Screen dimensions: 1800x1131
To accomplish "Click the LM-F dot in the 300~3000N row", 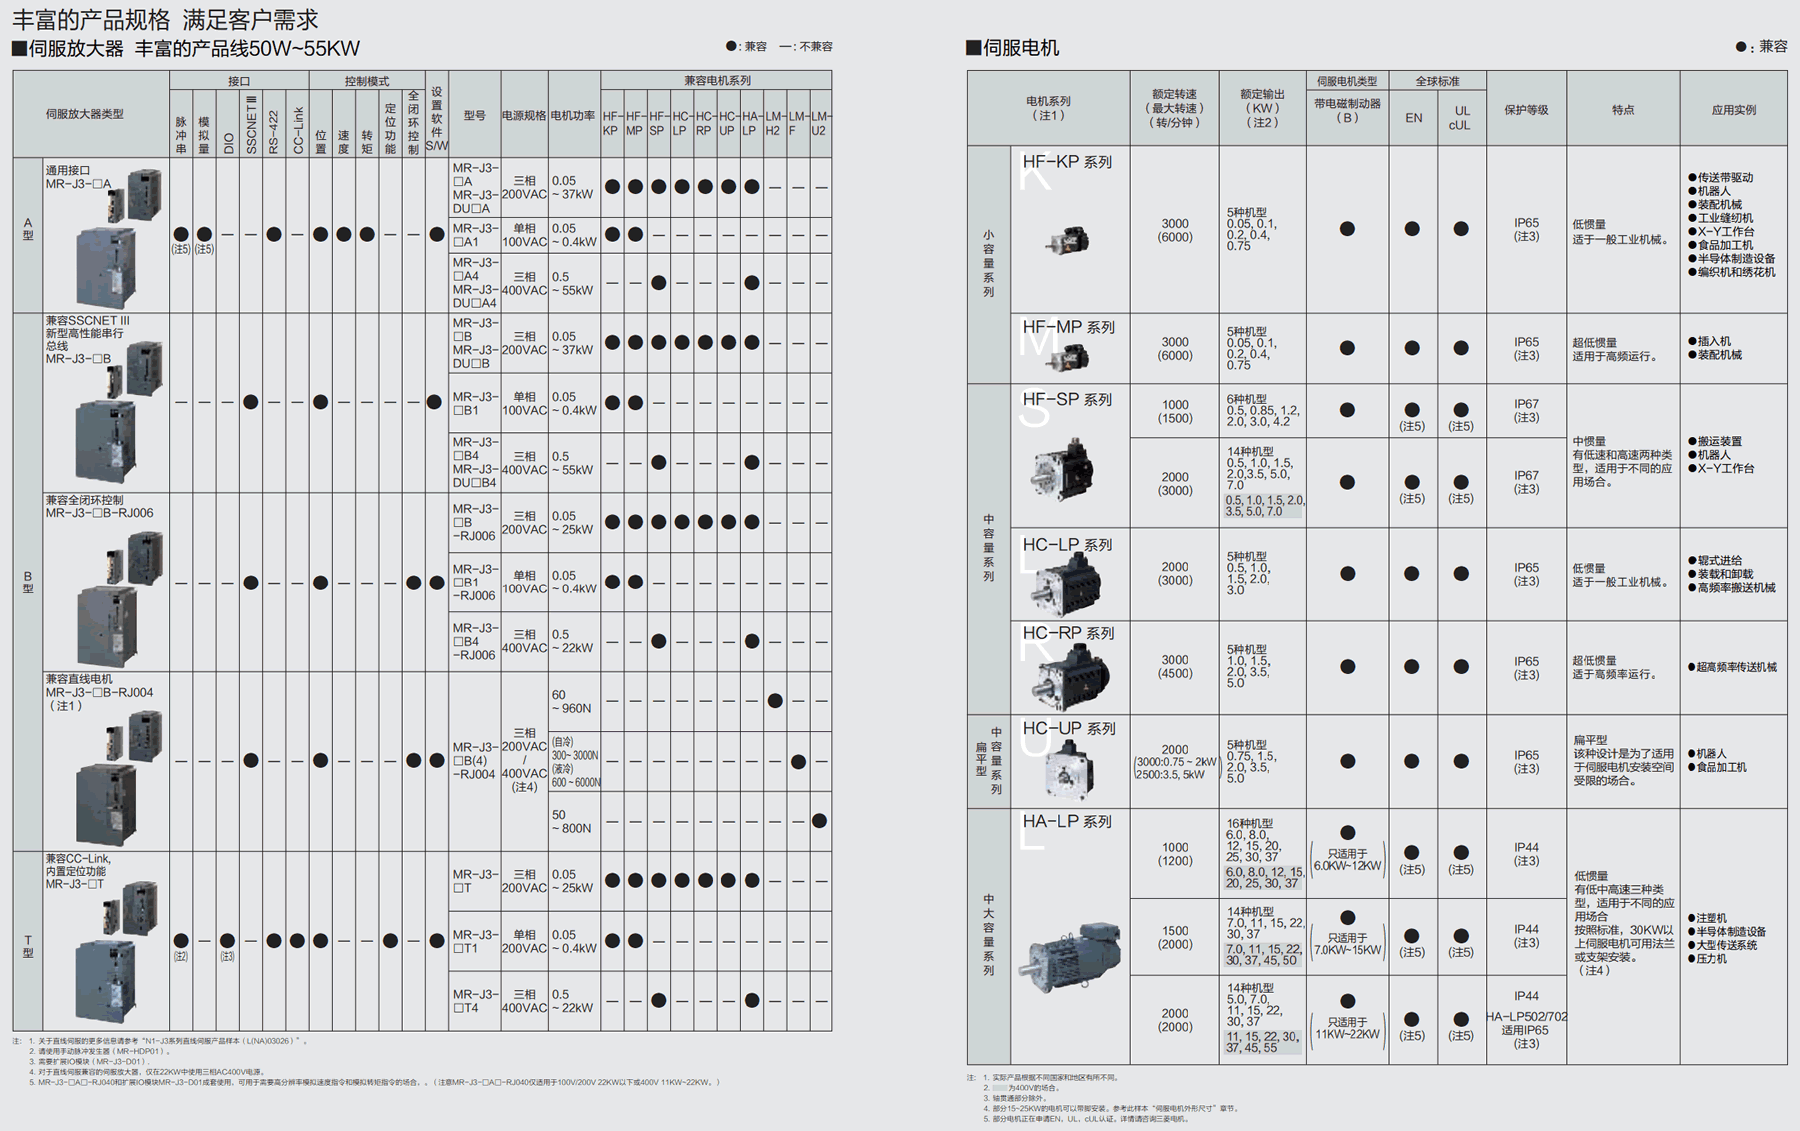I will click(x=797, y=762).
